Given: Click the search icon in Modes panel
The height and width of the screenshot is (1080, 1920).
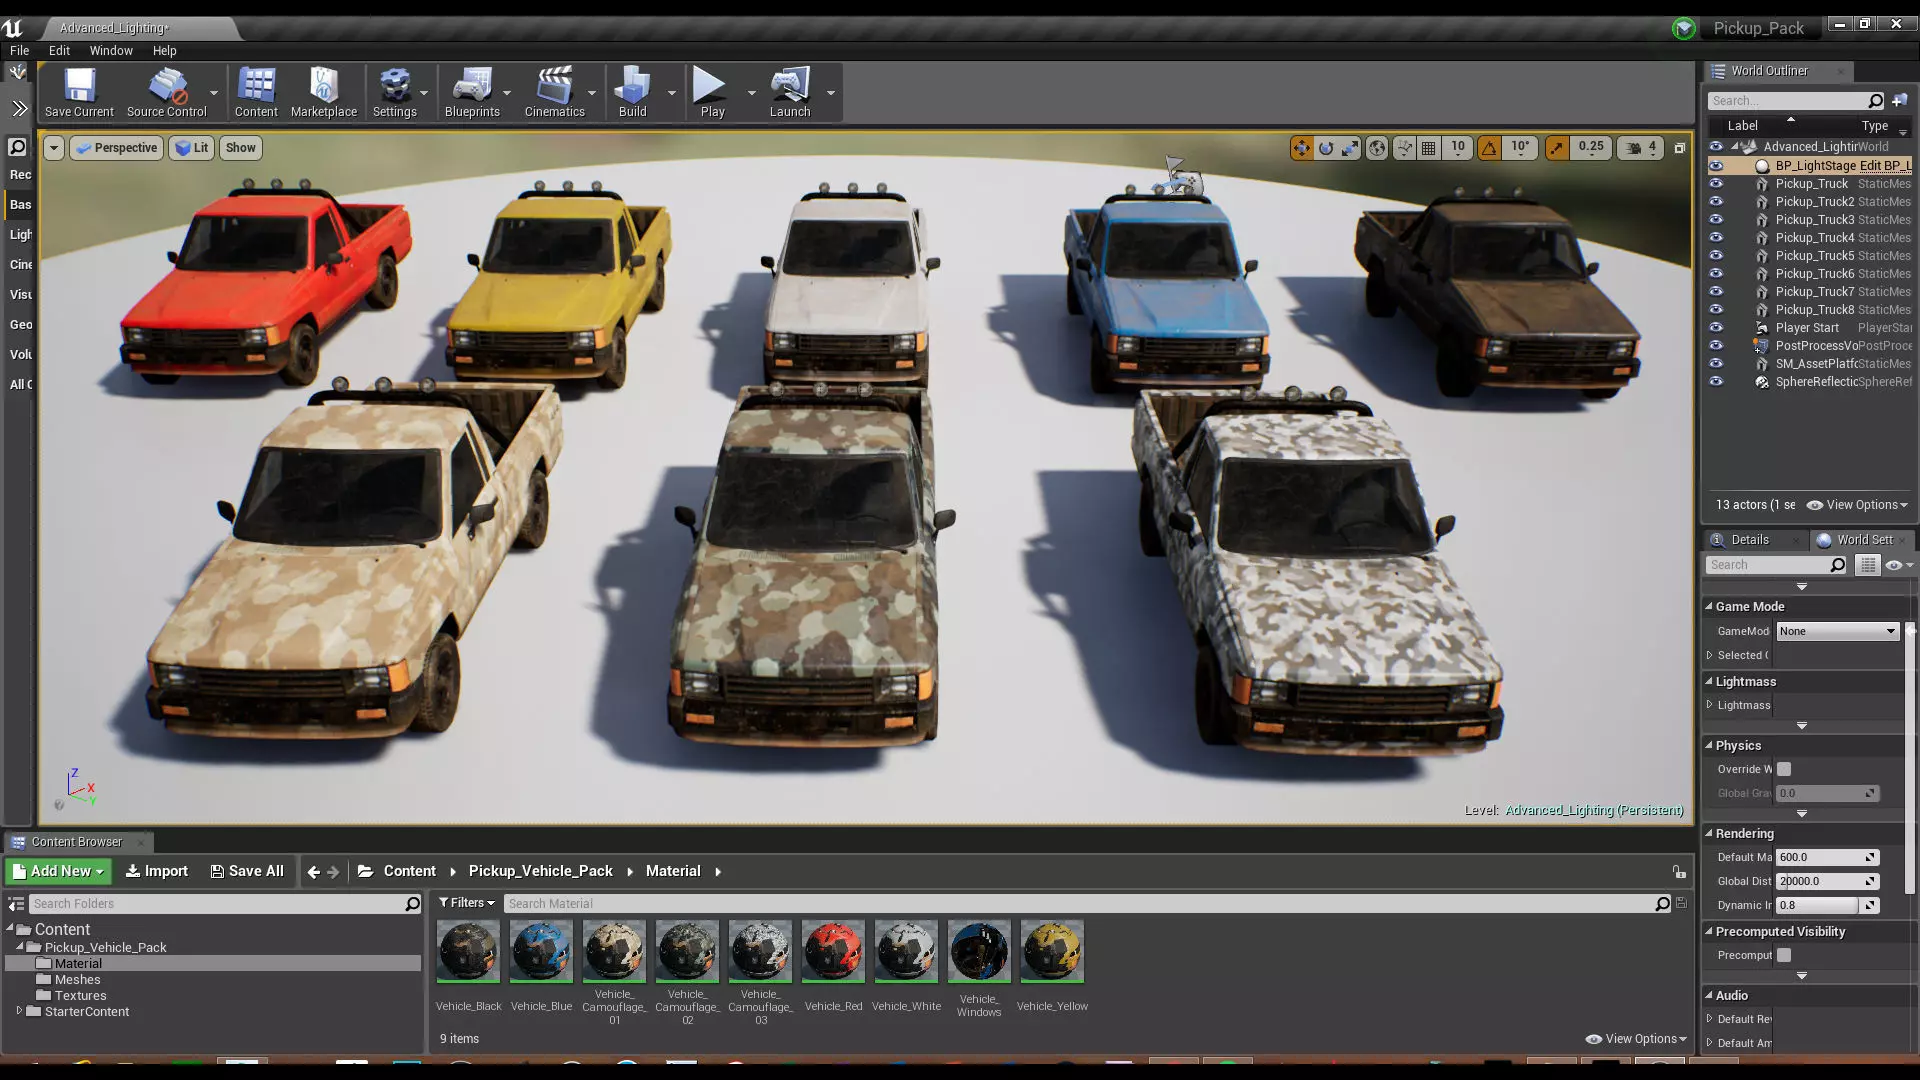Looking at the screenshot, I should (x=17, y=148).
